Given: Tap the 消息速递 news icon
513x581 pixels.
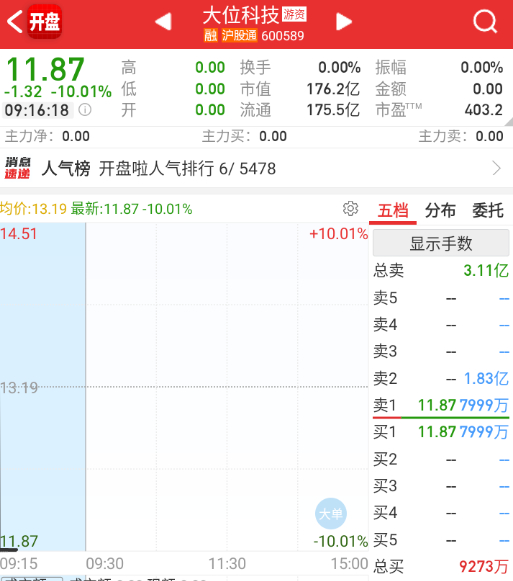Looking at the screenshot, I should (x=17, y=168).
